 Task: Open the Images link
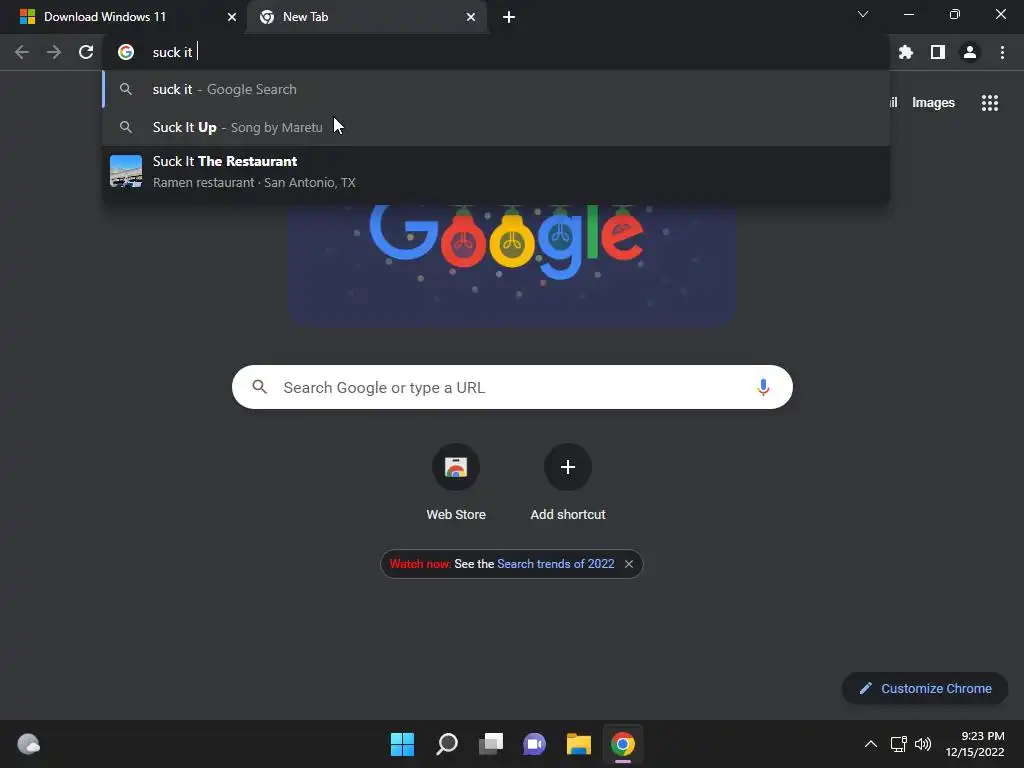coord(933,103)
